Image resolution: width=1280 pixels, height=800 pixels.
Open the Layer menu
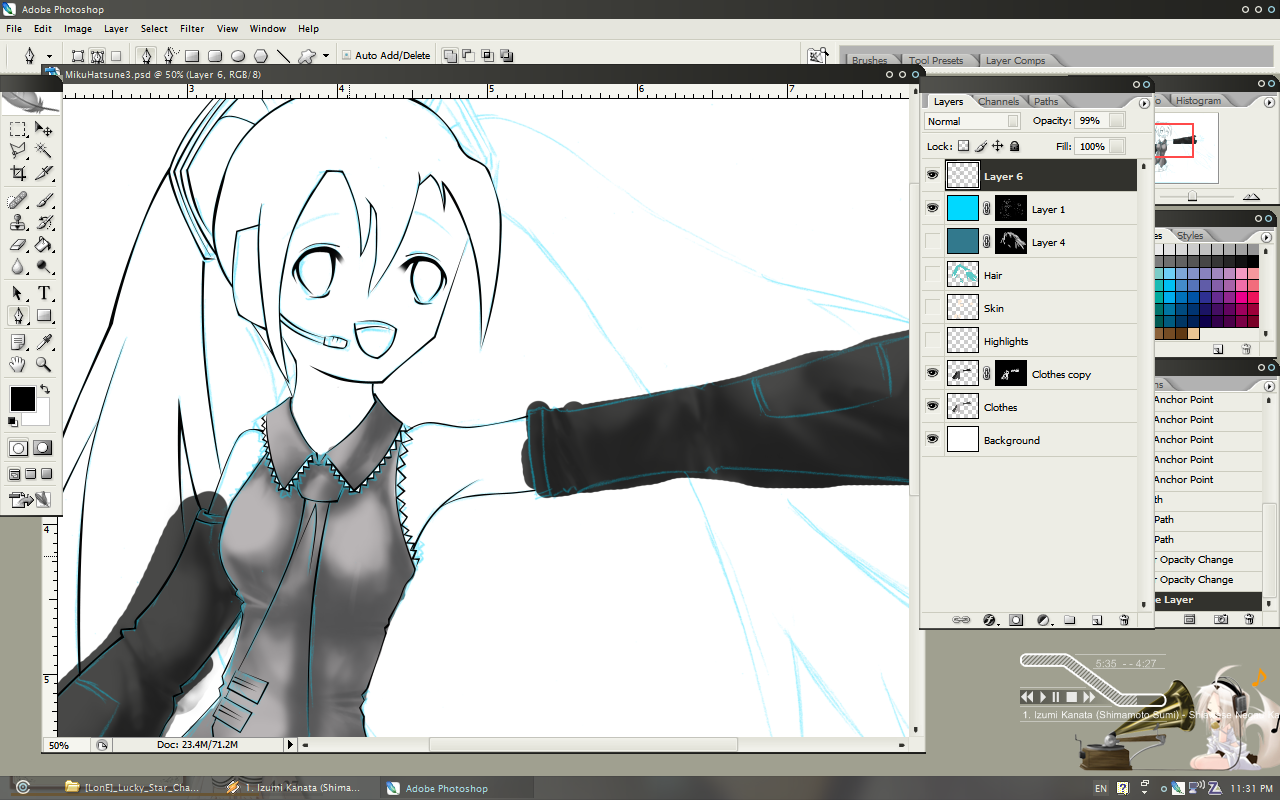tap(116, 29)
